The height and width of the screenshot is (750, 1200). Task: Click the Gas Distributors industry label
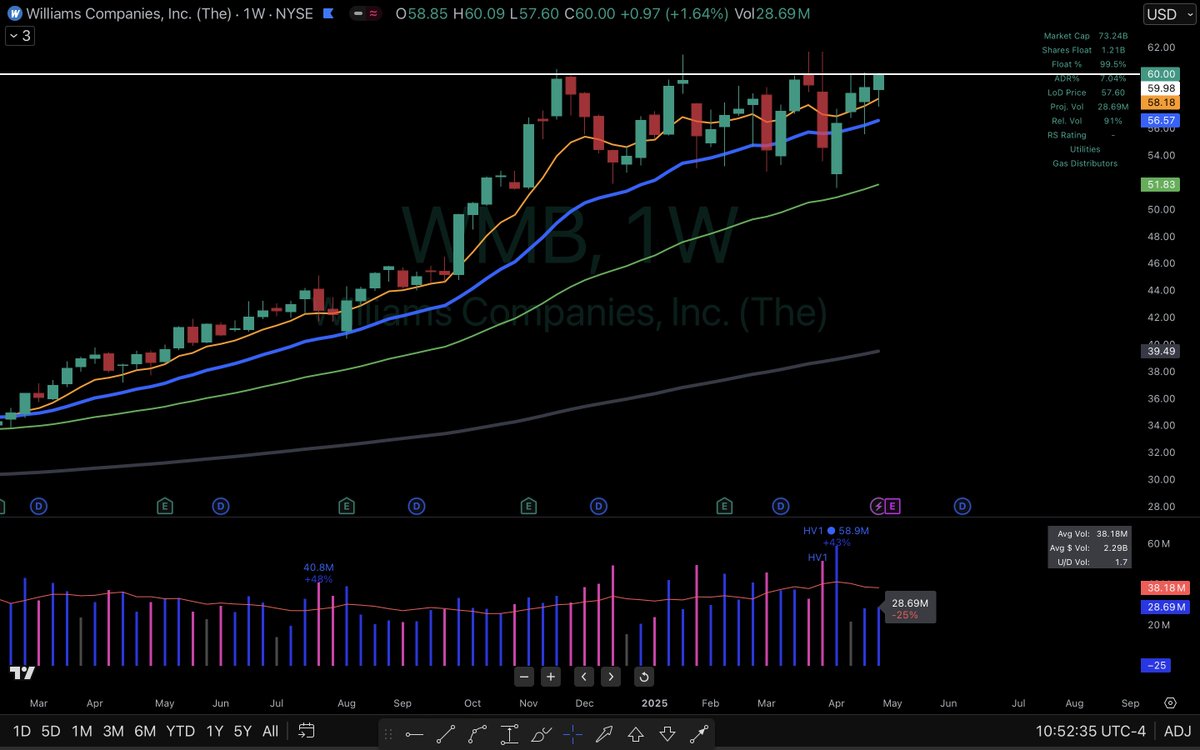tap(1085, 163)
